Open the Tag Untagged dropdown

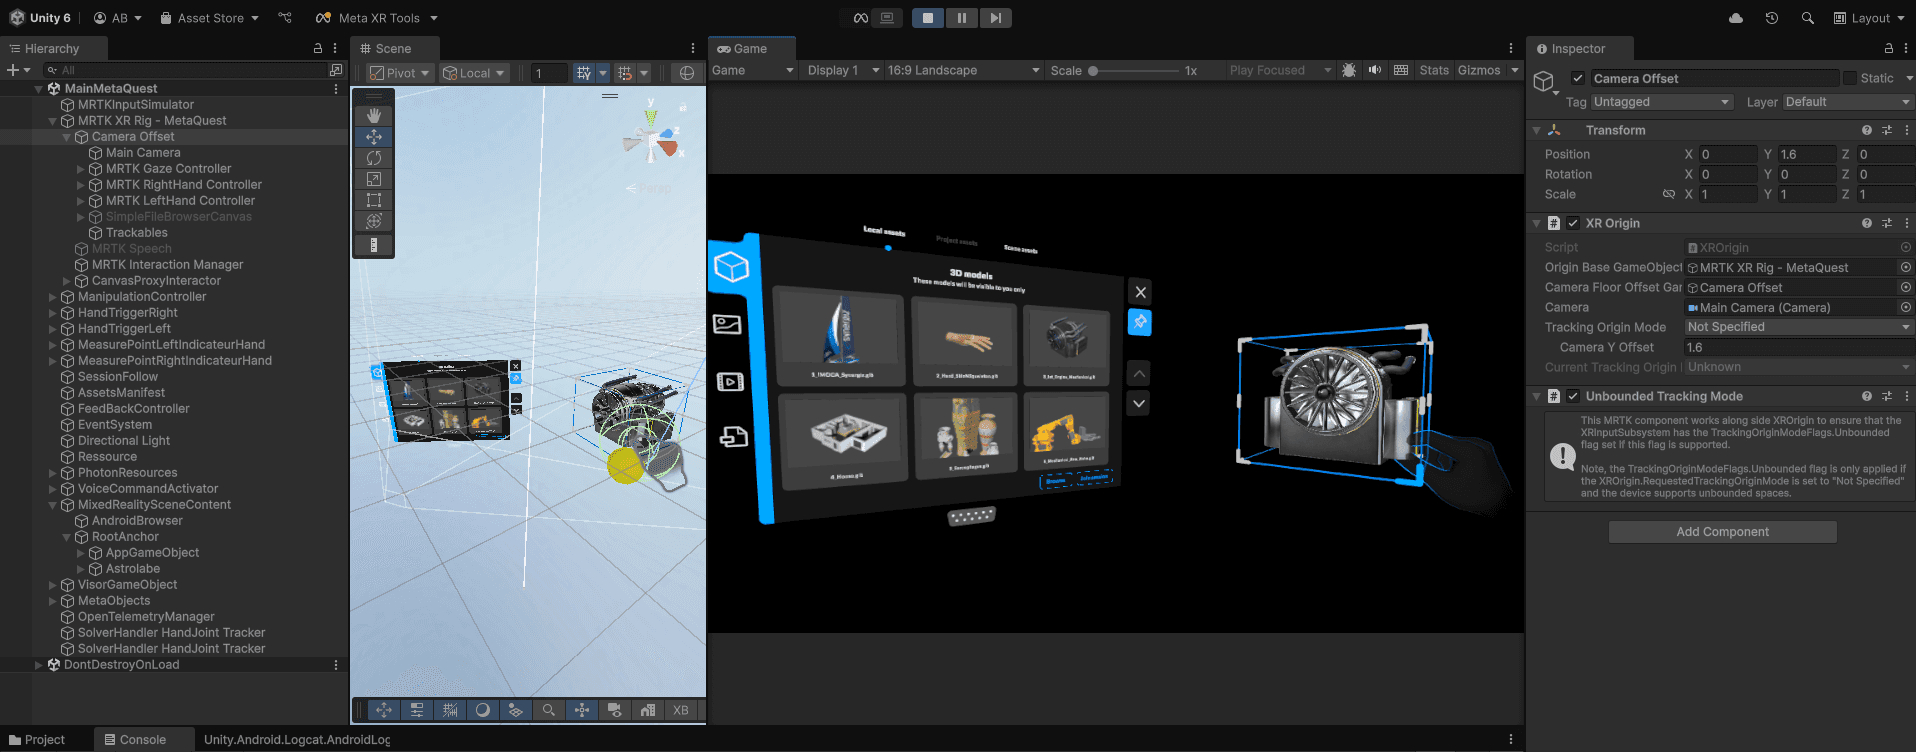pos(1661,102)
